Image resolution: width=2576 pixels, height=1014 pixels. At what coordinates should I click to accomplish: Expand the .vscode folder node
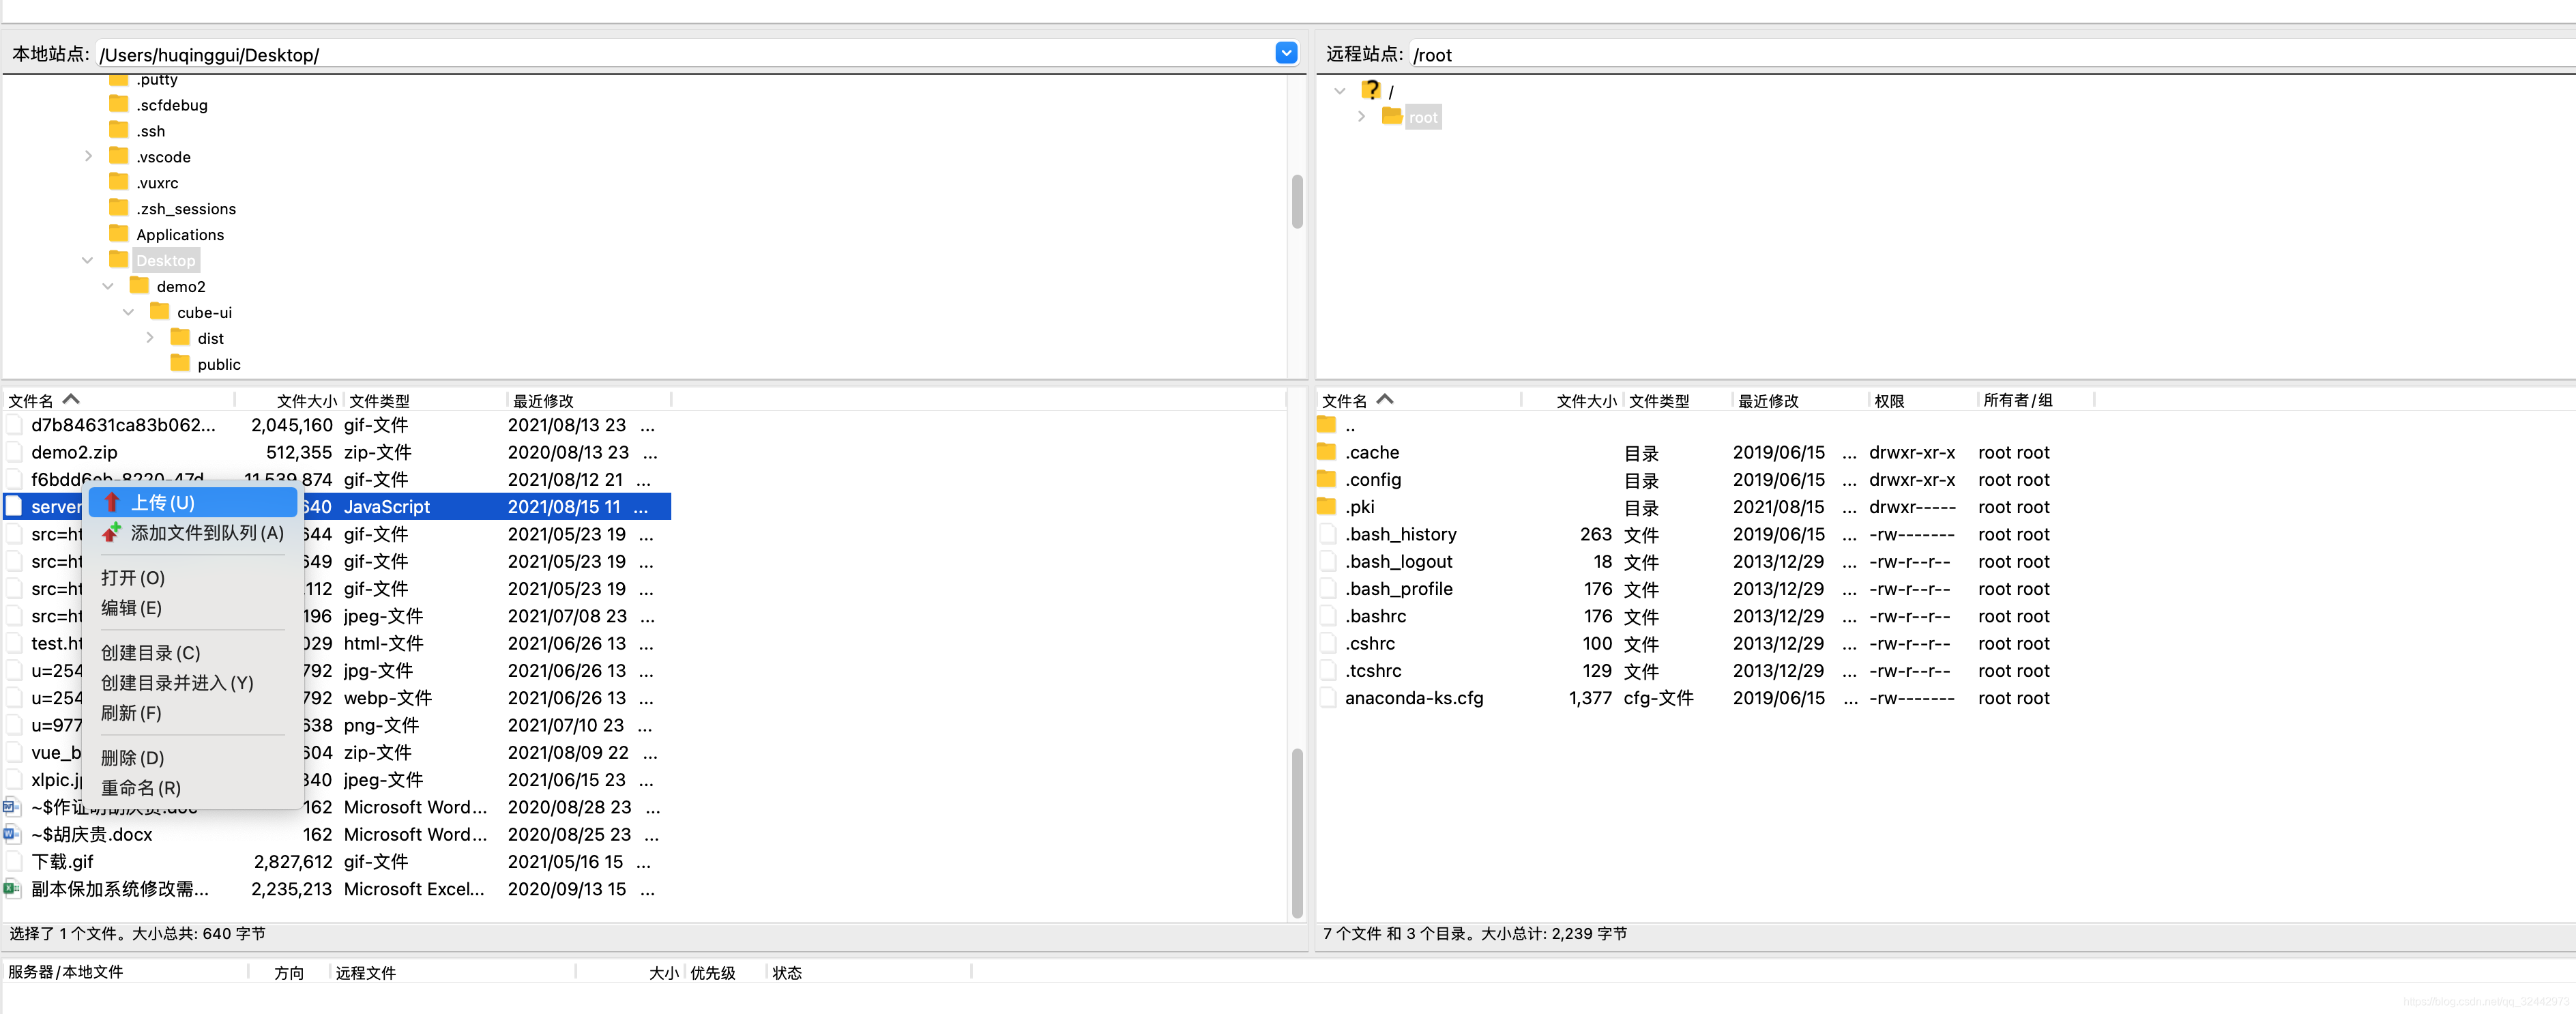pos(88,156)
